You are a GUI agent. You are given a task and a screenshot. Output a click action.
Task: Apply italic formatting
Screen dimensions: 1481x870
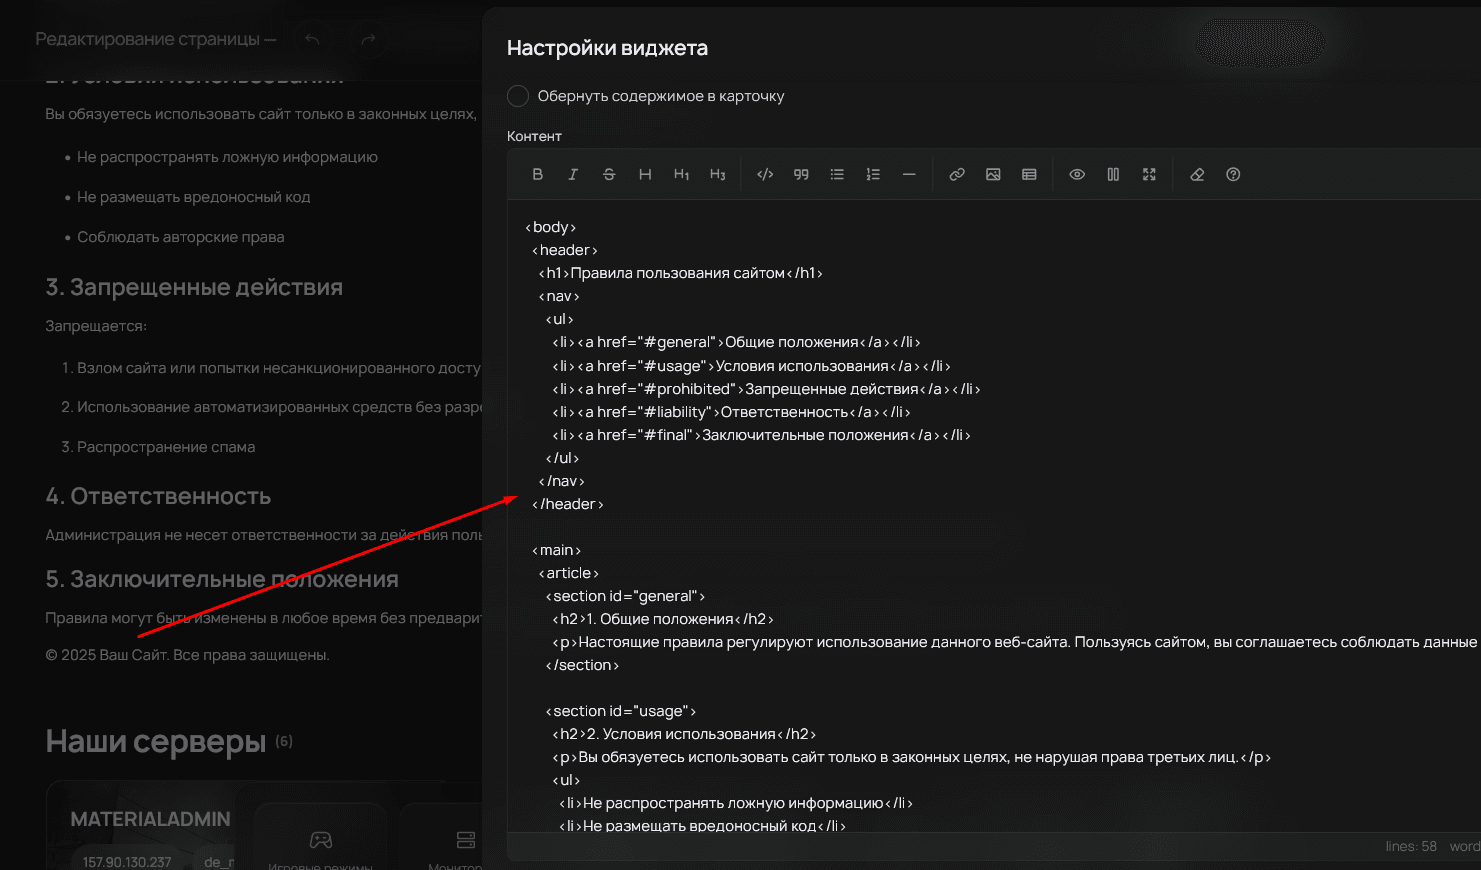pyautogui.click(x=573, y=174)
